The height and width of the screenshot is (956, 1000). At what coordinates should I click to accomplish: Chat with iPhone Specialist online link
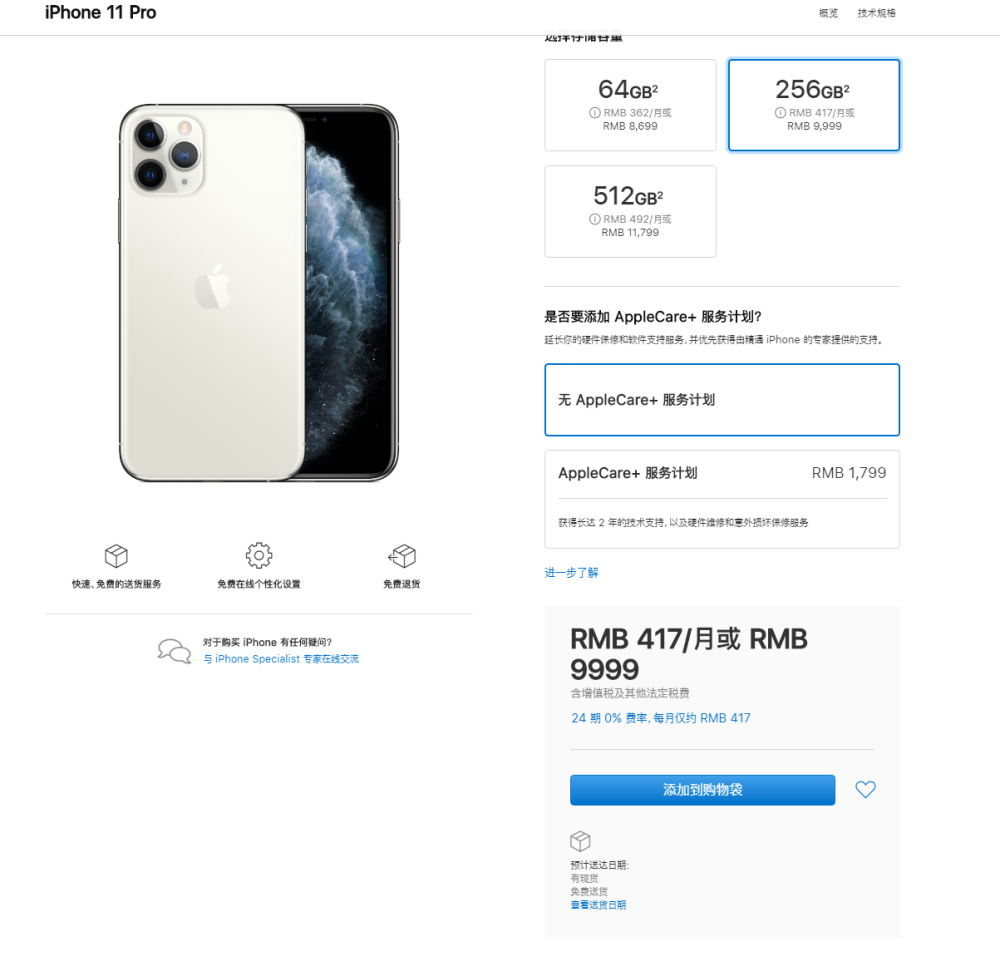point(281,659)
